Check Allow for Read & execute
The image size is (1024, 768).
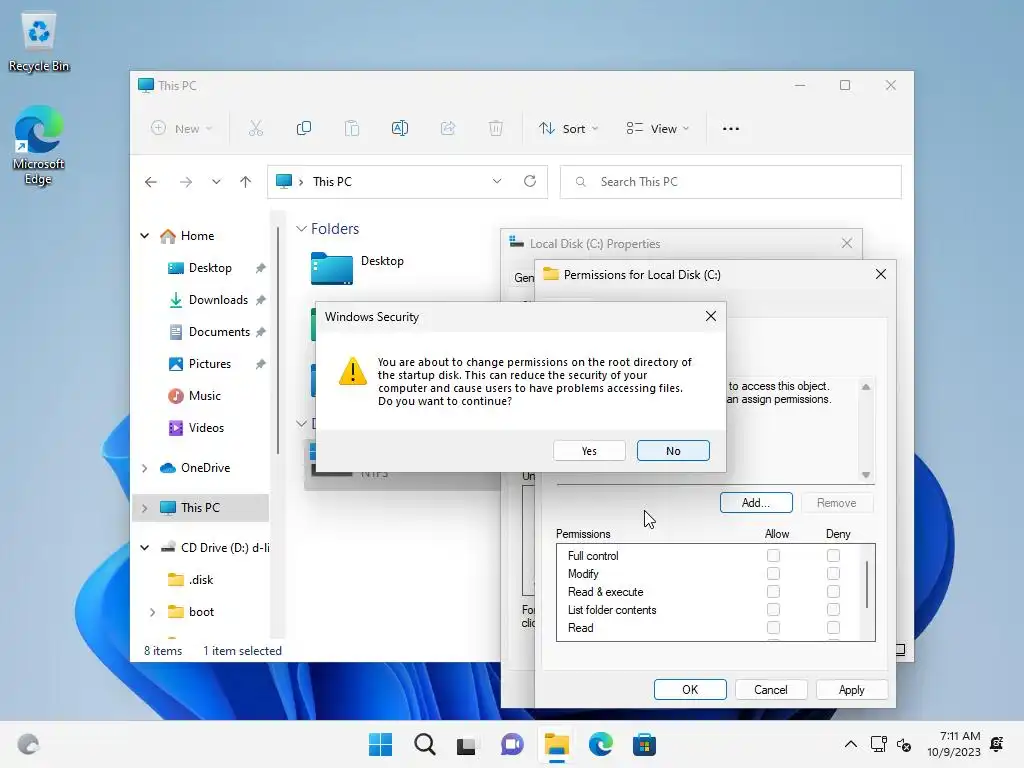(773, 592)
